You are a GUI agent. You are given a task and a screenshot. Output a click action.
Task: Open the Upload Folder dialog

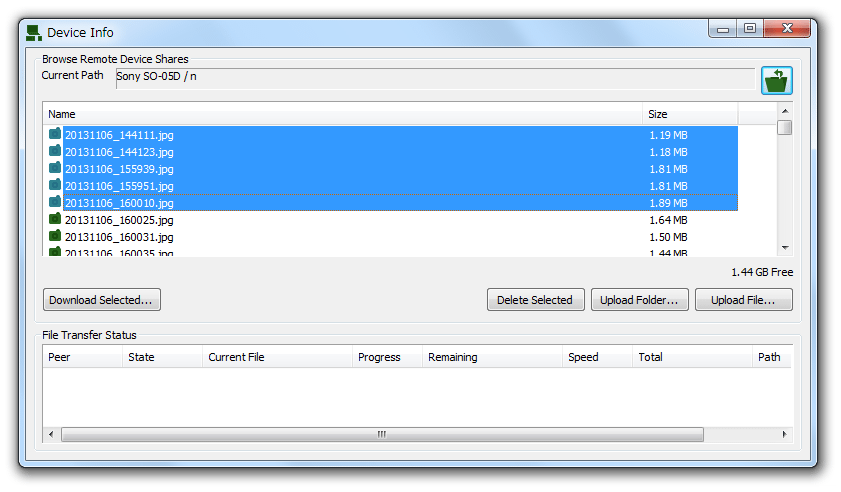pyautogui.click(x=639, y=300)
